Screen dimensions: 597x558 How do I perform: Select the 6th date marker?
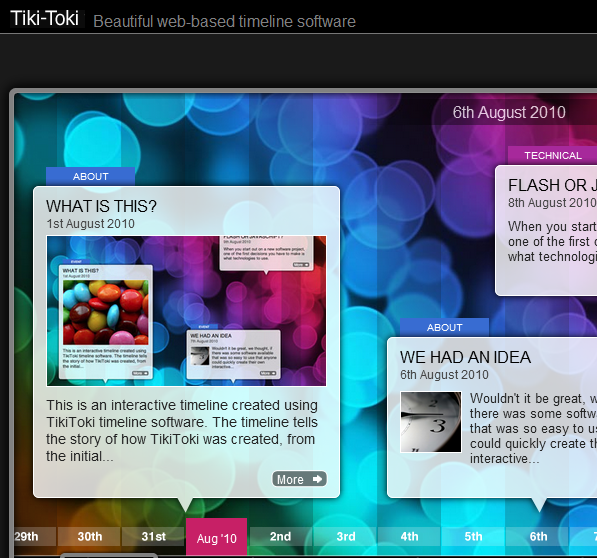pyautogui.click(x=538, y=536)
